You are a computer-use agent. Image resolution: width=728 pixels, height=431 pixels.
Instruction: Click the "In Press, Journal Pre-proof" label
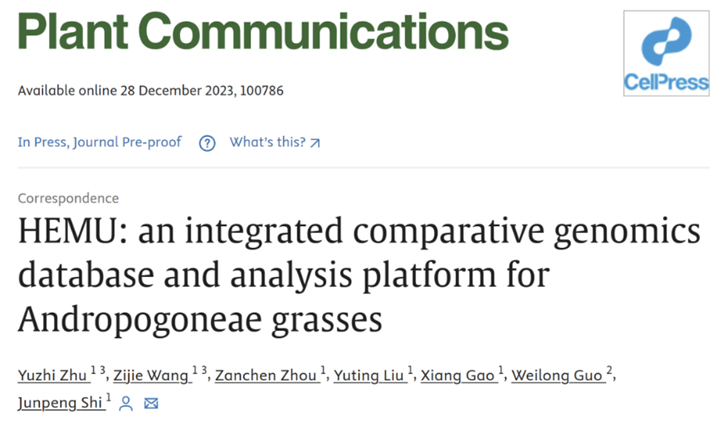click(x=100, y=143)
